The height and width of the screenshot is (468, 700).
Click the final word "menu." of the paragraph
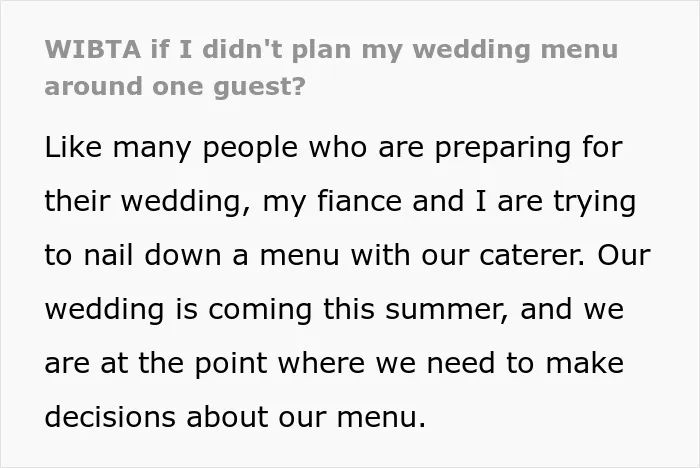(x=381, y=417)
